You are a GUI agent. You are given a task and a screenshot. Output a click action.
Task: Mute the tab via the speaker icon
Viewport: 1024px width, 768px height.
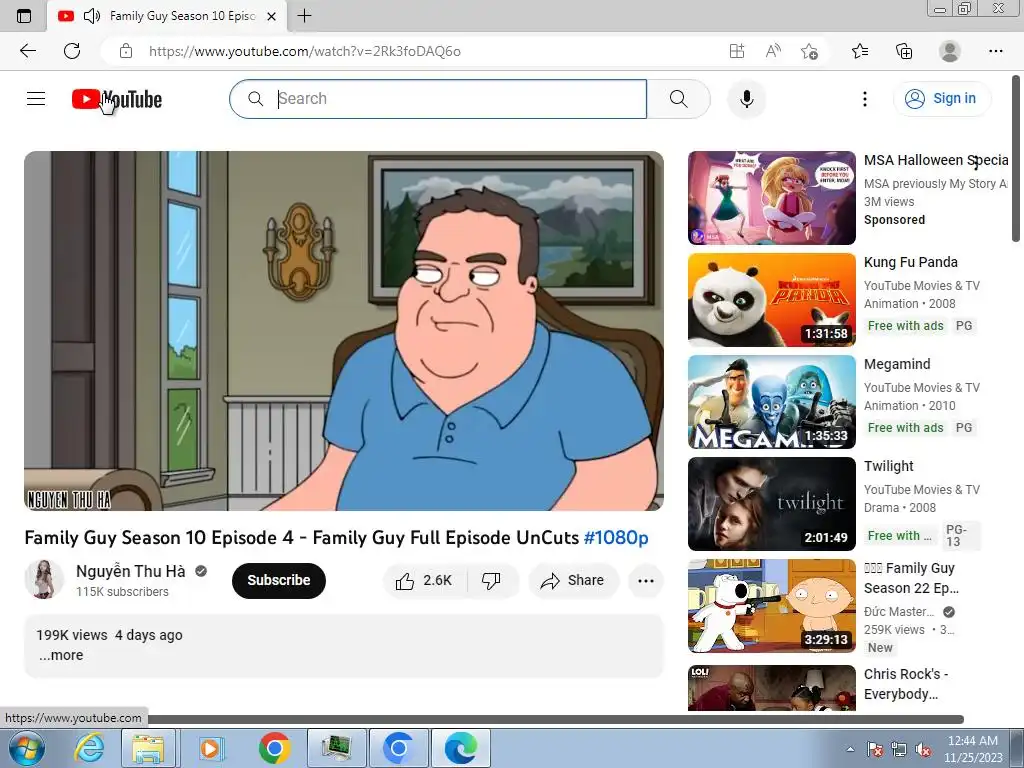92,16
